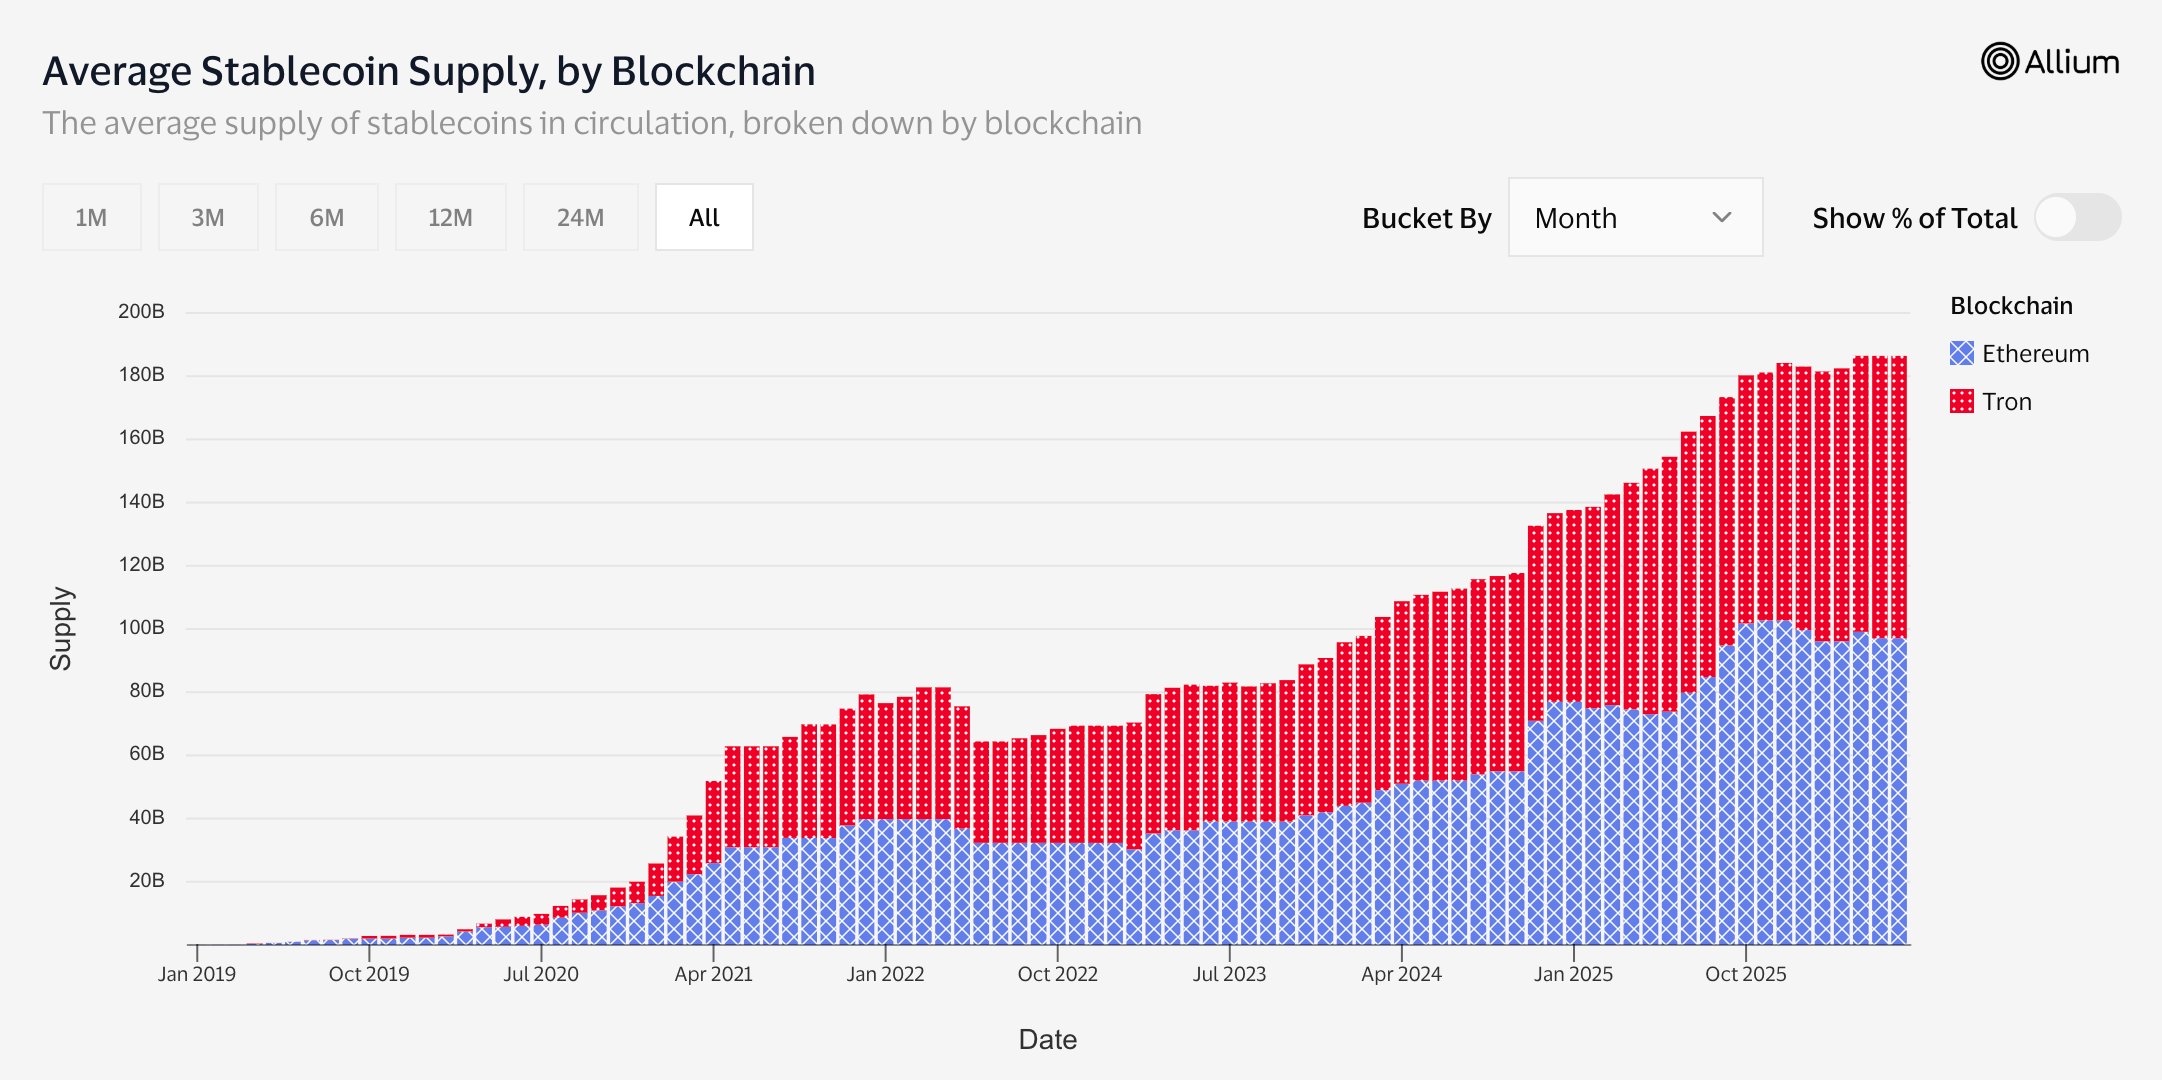2162x1080 pixels.
Task: Toggle the Tron series via legend label
Action: pyautogui.click(x=2007, y=401)
